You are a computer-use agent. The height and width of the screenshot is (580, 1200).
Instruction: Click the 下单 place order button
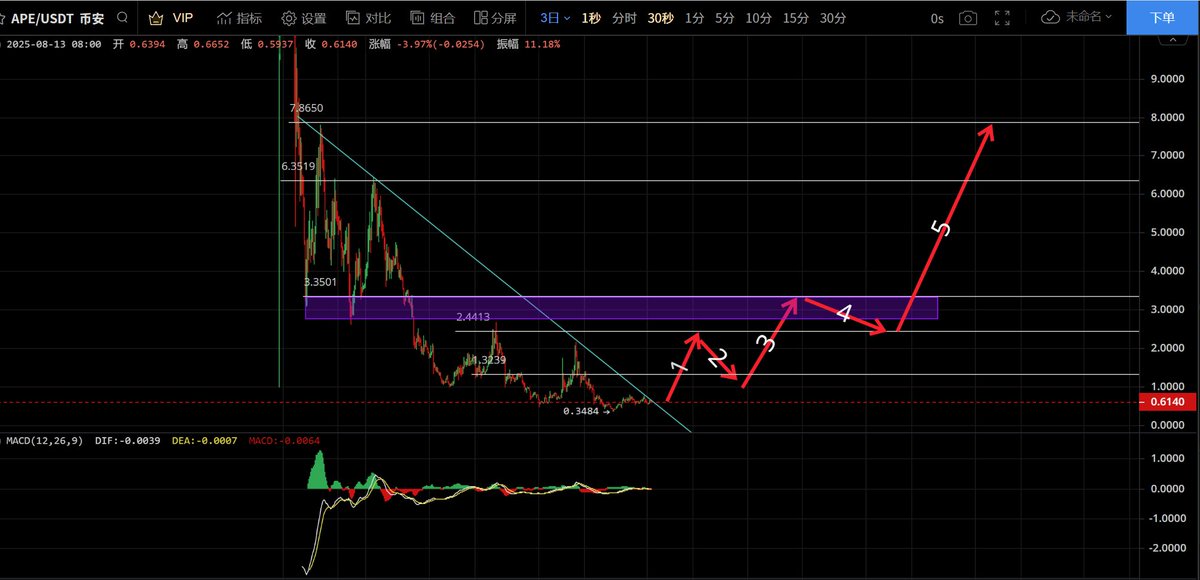click(x=1163, y=17)
